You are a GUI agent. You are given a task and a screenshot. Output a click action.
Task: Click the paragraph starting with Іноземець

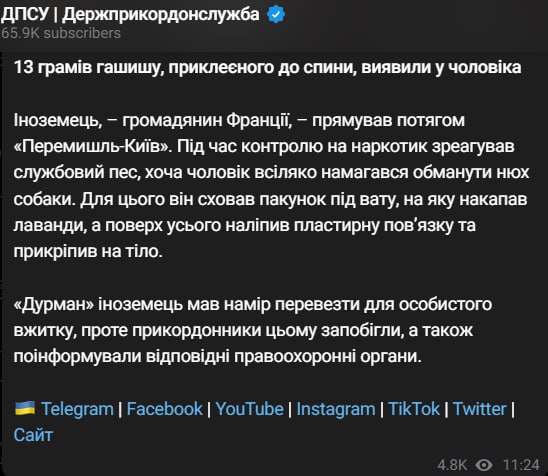click(272, 186)
